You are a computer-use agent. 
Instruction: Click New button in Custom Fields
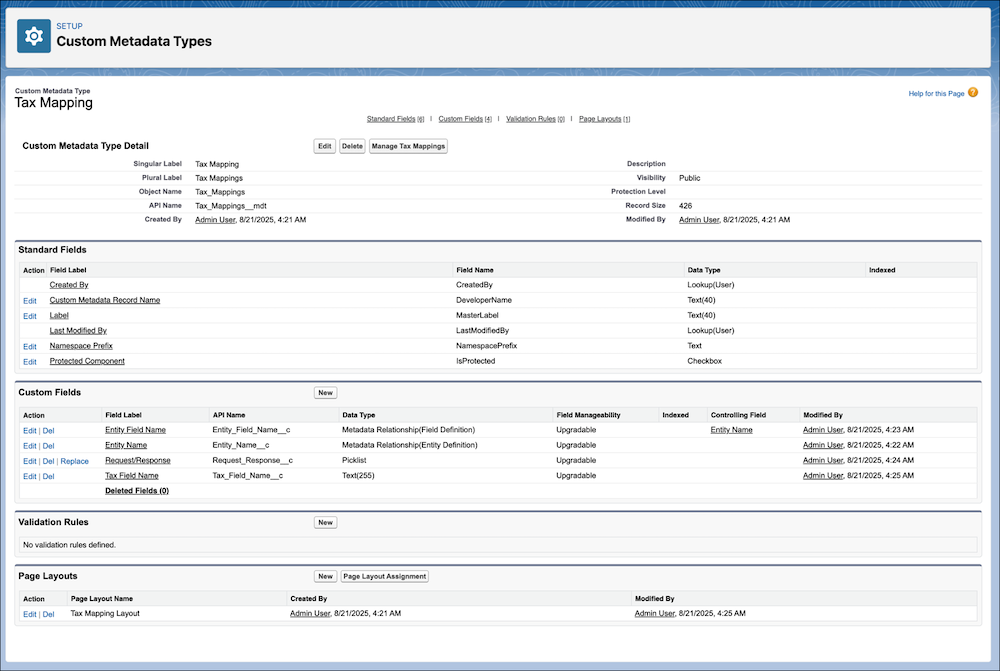pos(325,393)
